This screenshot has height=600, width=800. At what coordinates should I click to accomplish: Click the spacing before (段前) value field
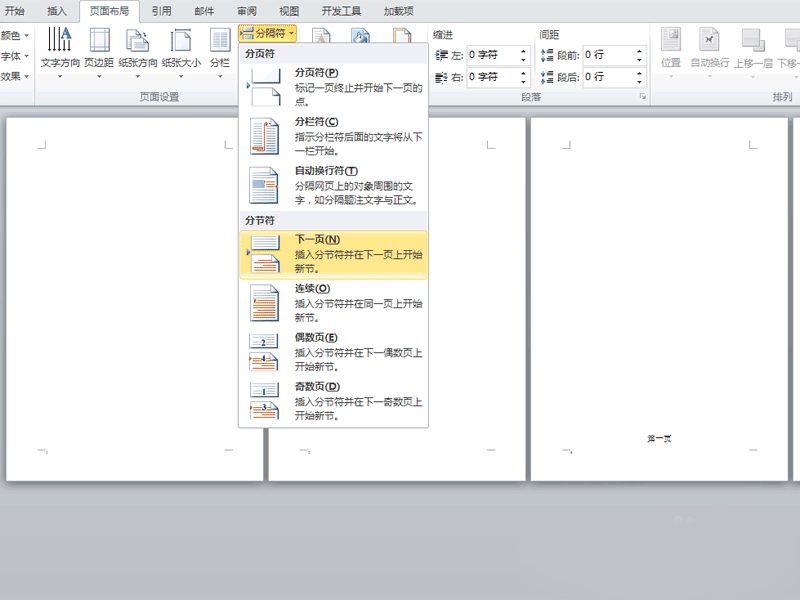pos(608,55)
